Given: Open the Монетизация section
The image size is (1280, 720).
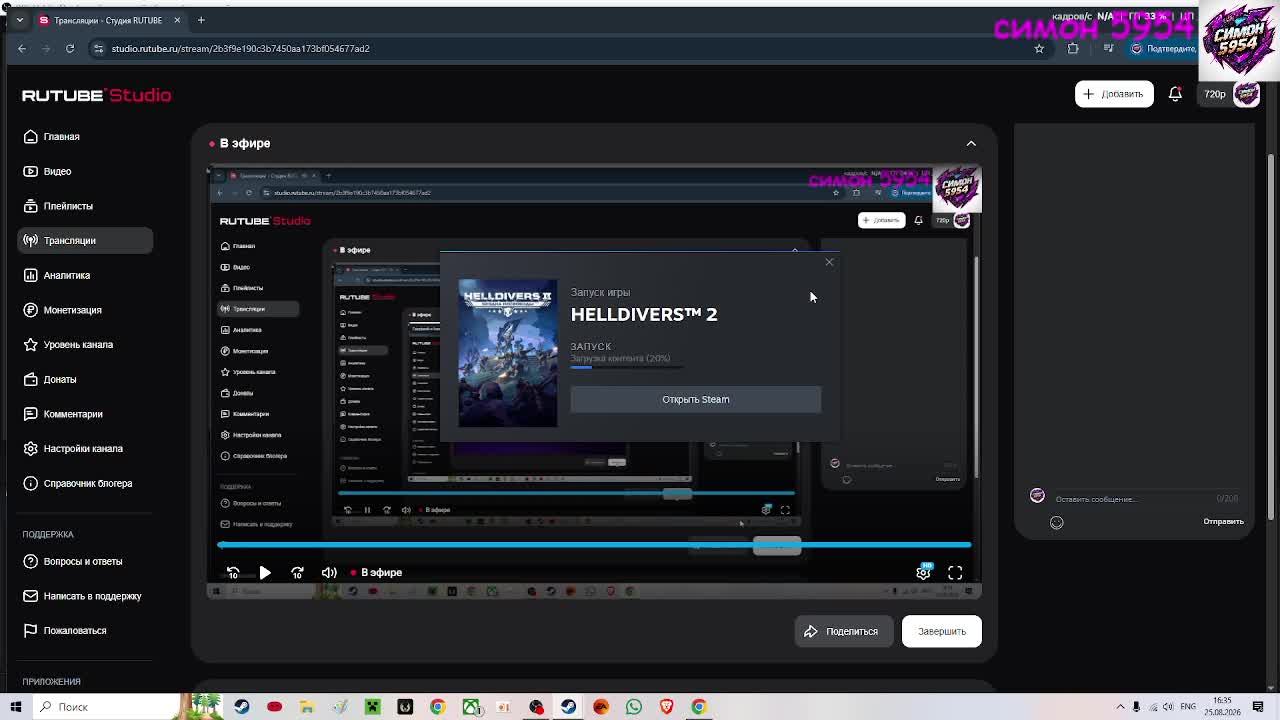Looking at the screenshot, I should tap(85, 310).
